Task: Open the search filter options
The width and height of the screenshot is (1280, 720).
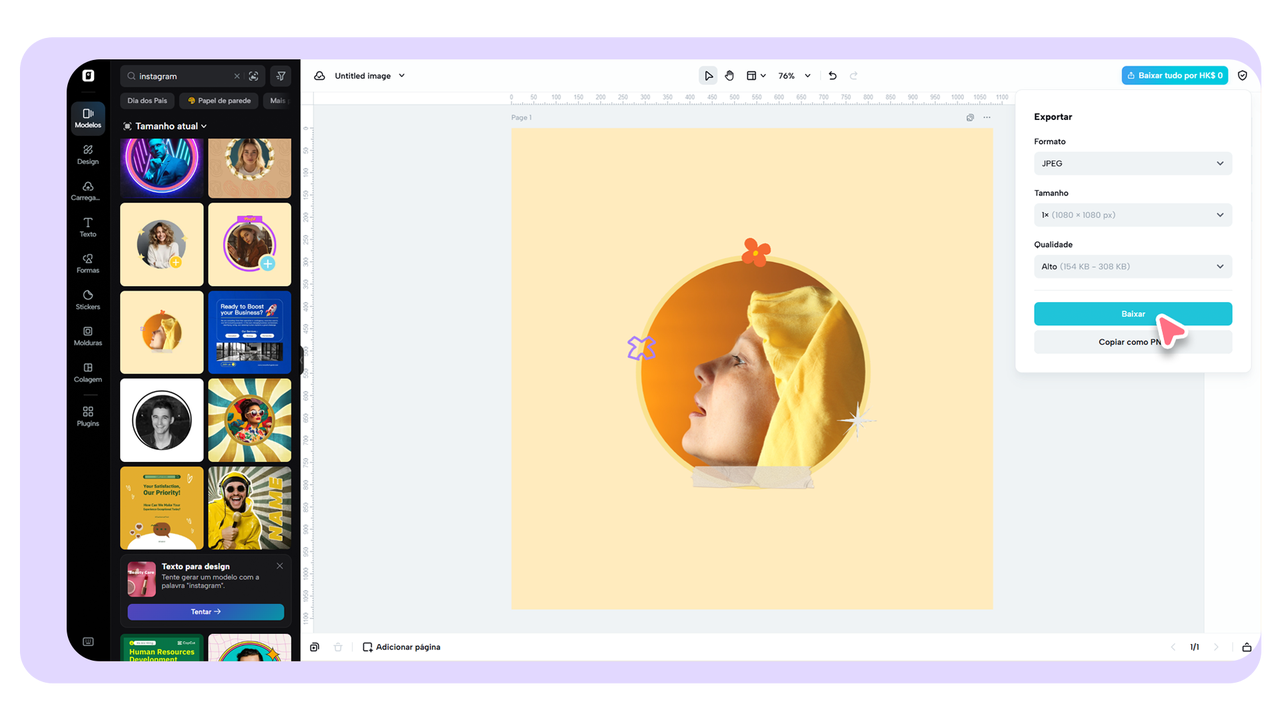Action: coord(281,76)
